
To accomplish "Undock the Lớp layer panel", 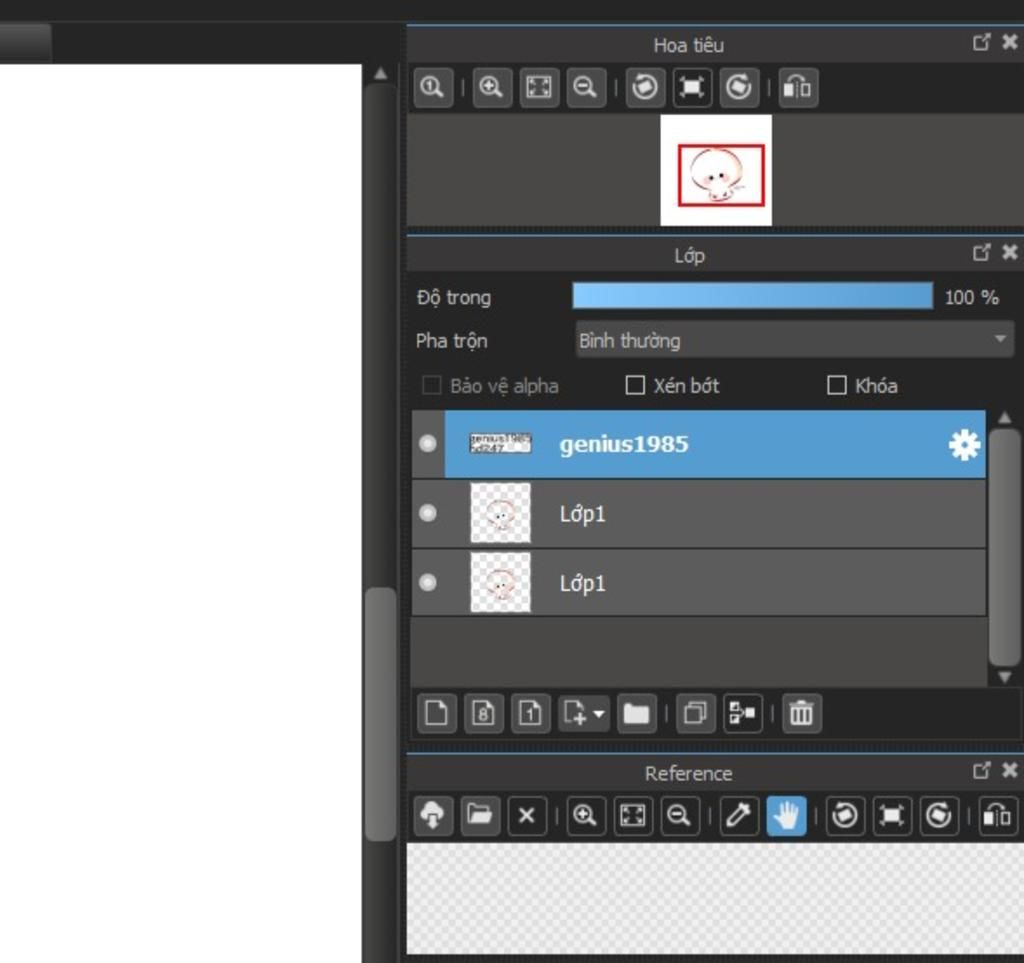I will [982, 253].
